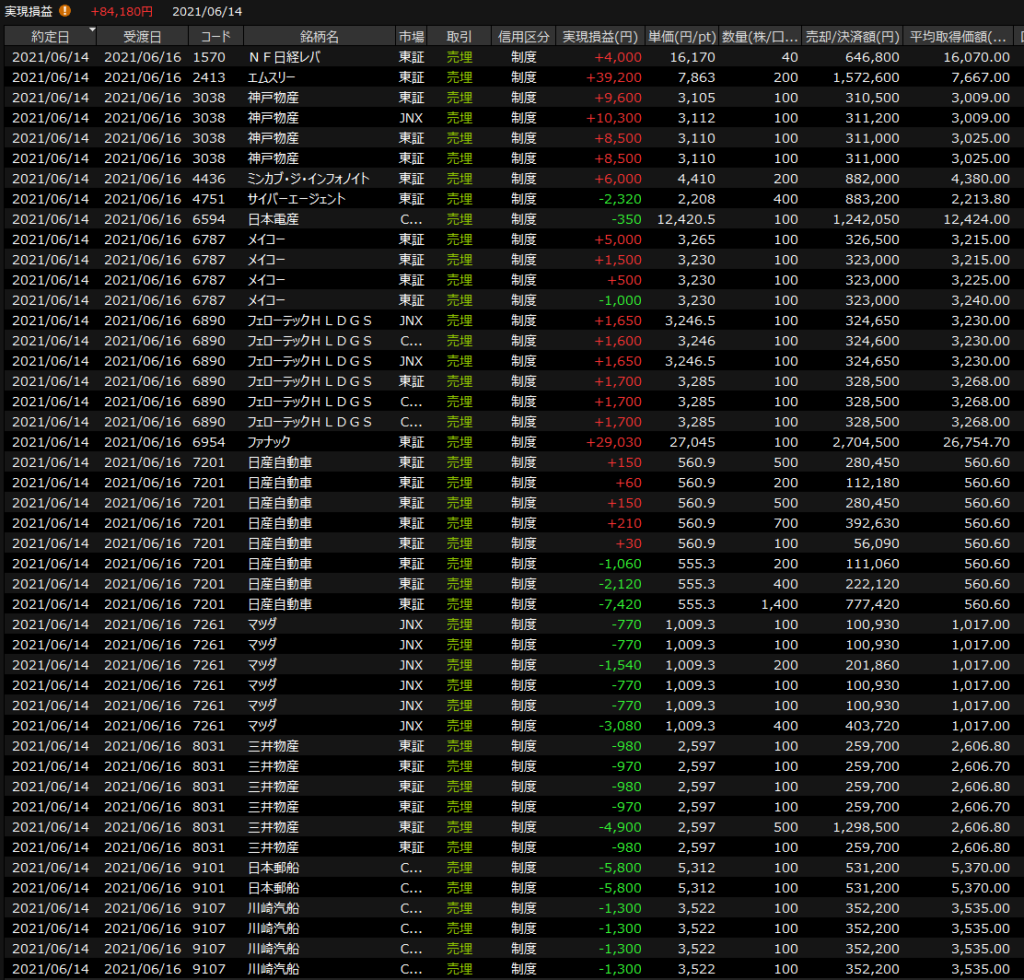Click the +84,180円 total profit value
The image size is (1024, 980).
(x=121, y=11)
